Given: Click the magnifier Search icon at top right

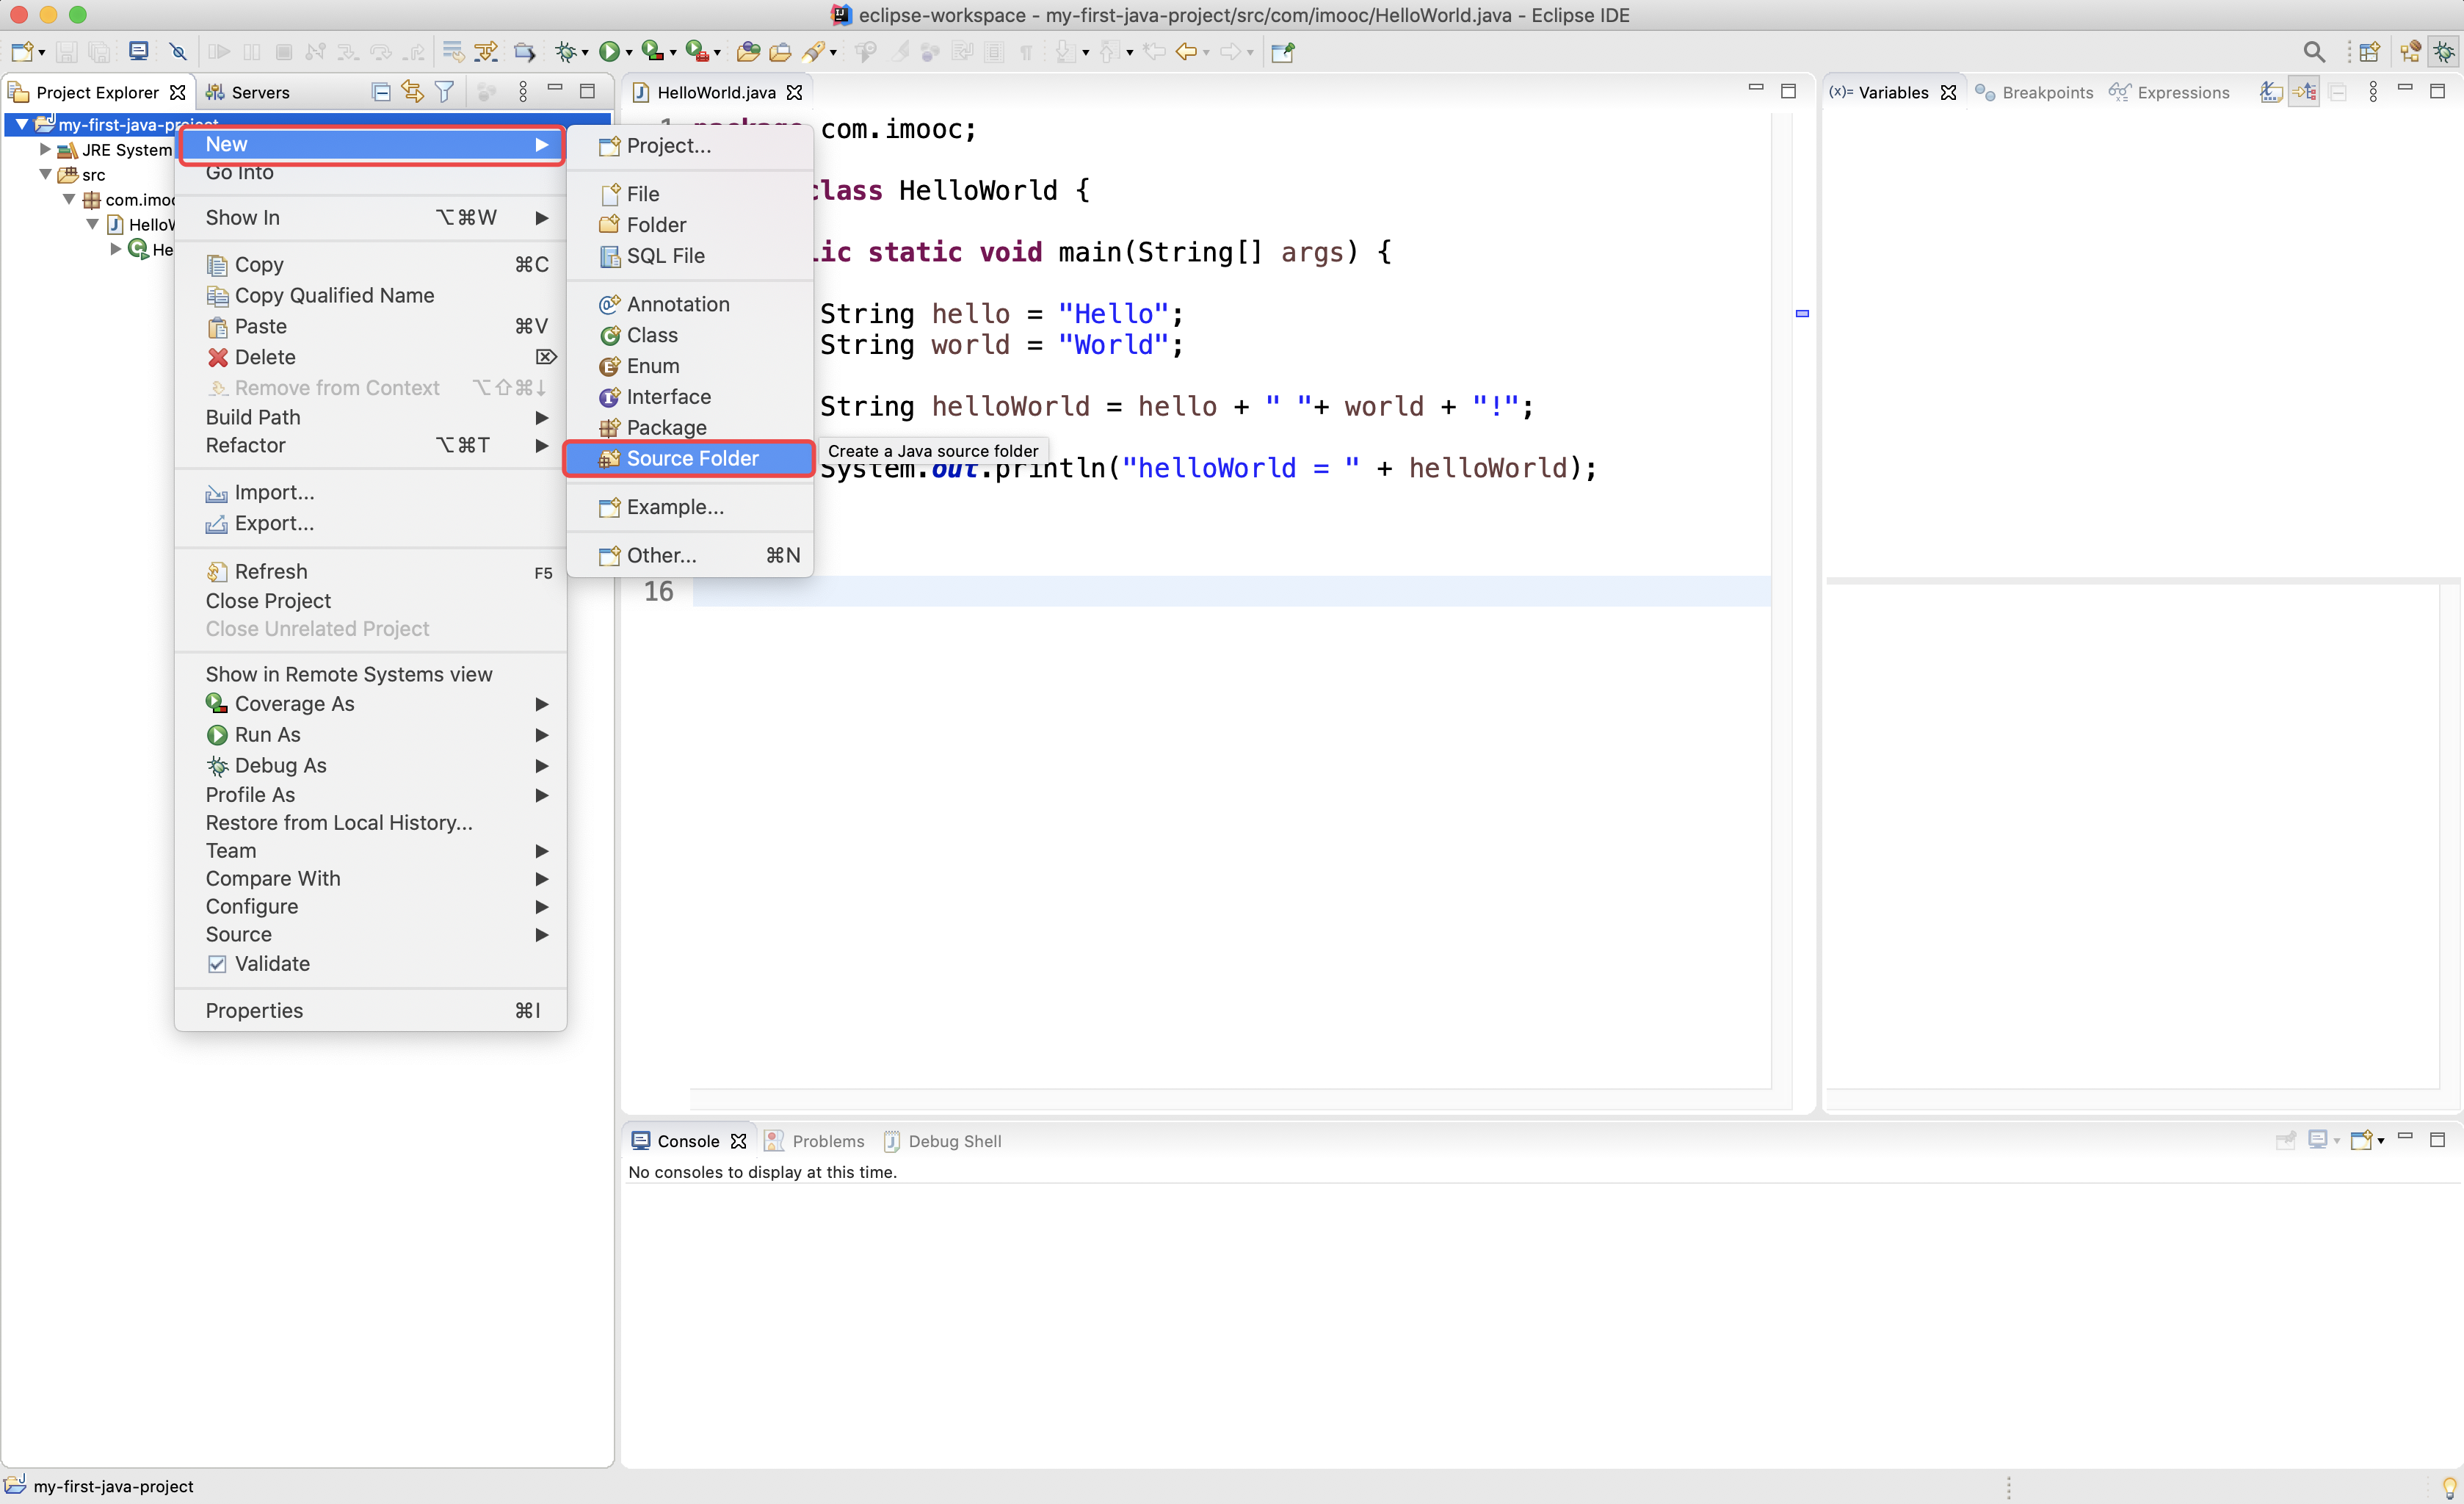Looking at the screenshot, I should (x=2314, y=52).
